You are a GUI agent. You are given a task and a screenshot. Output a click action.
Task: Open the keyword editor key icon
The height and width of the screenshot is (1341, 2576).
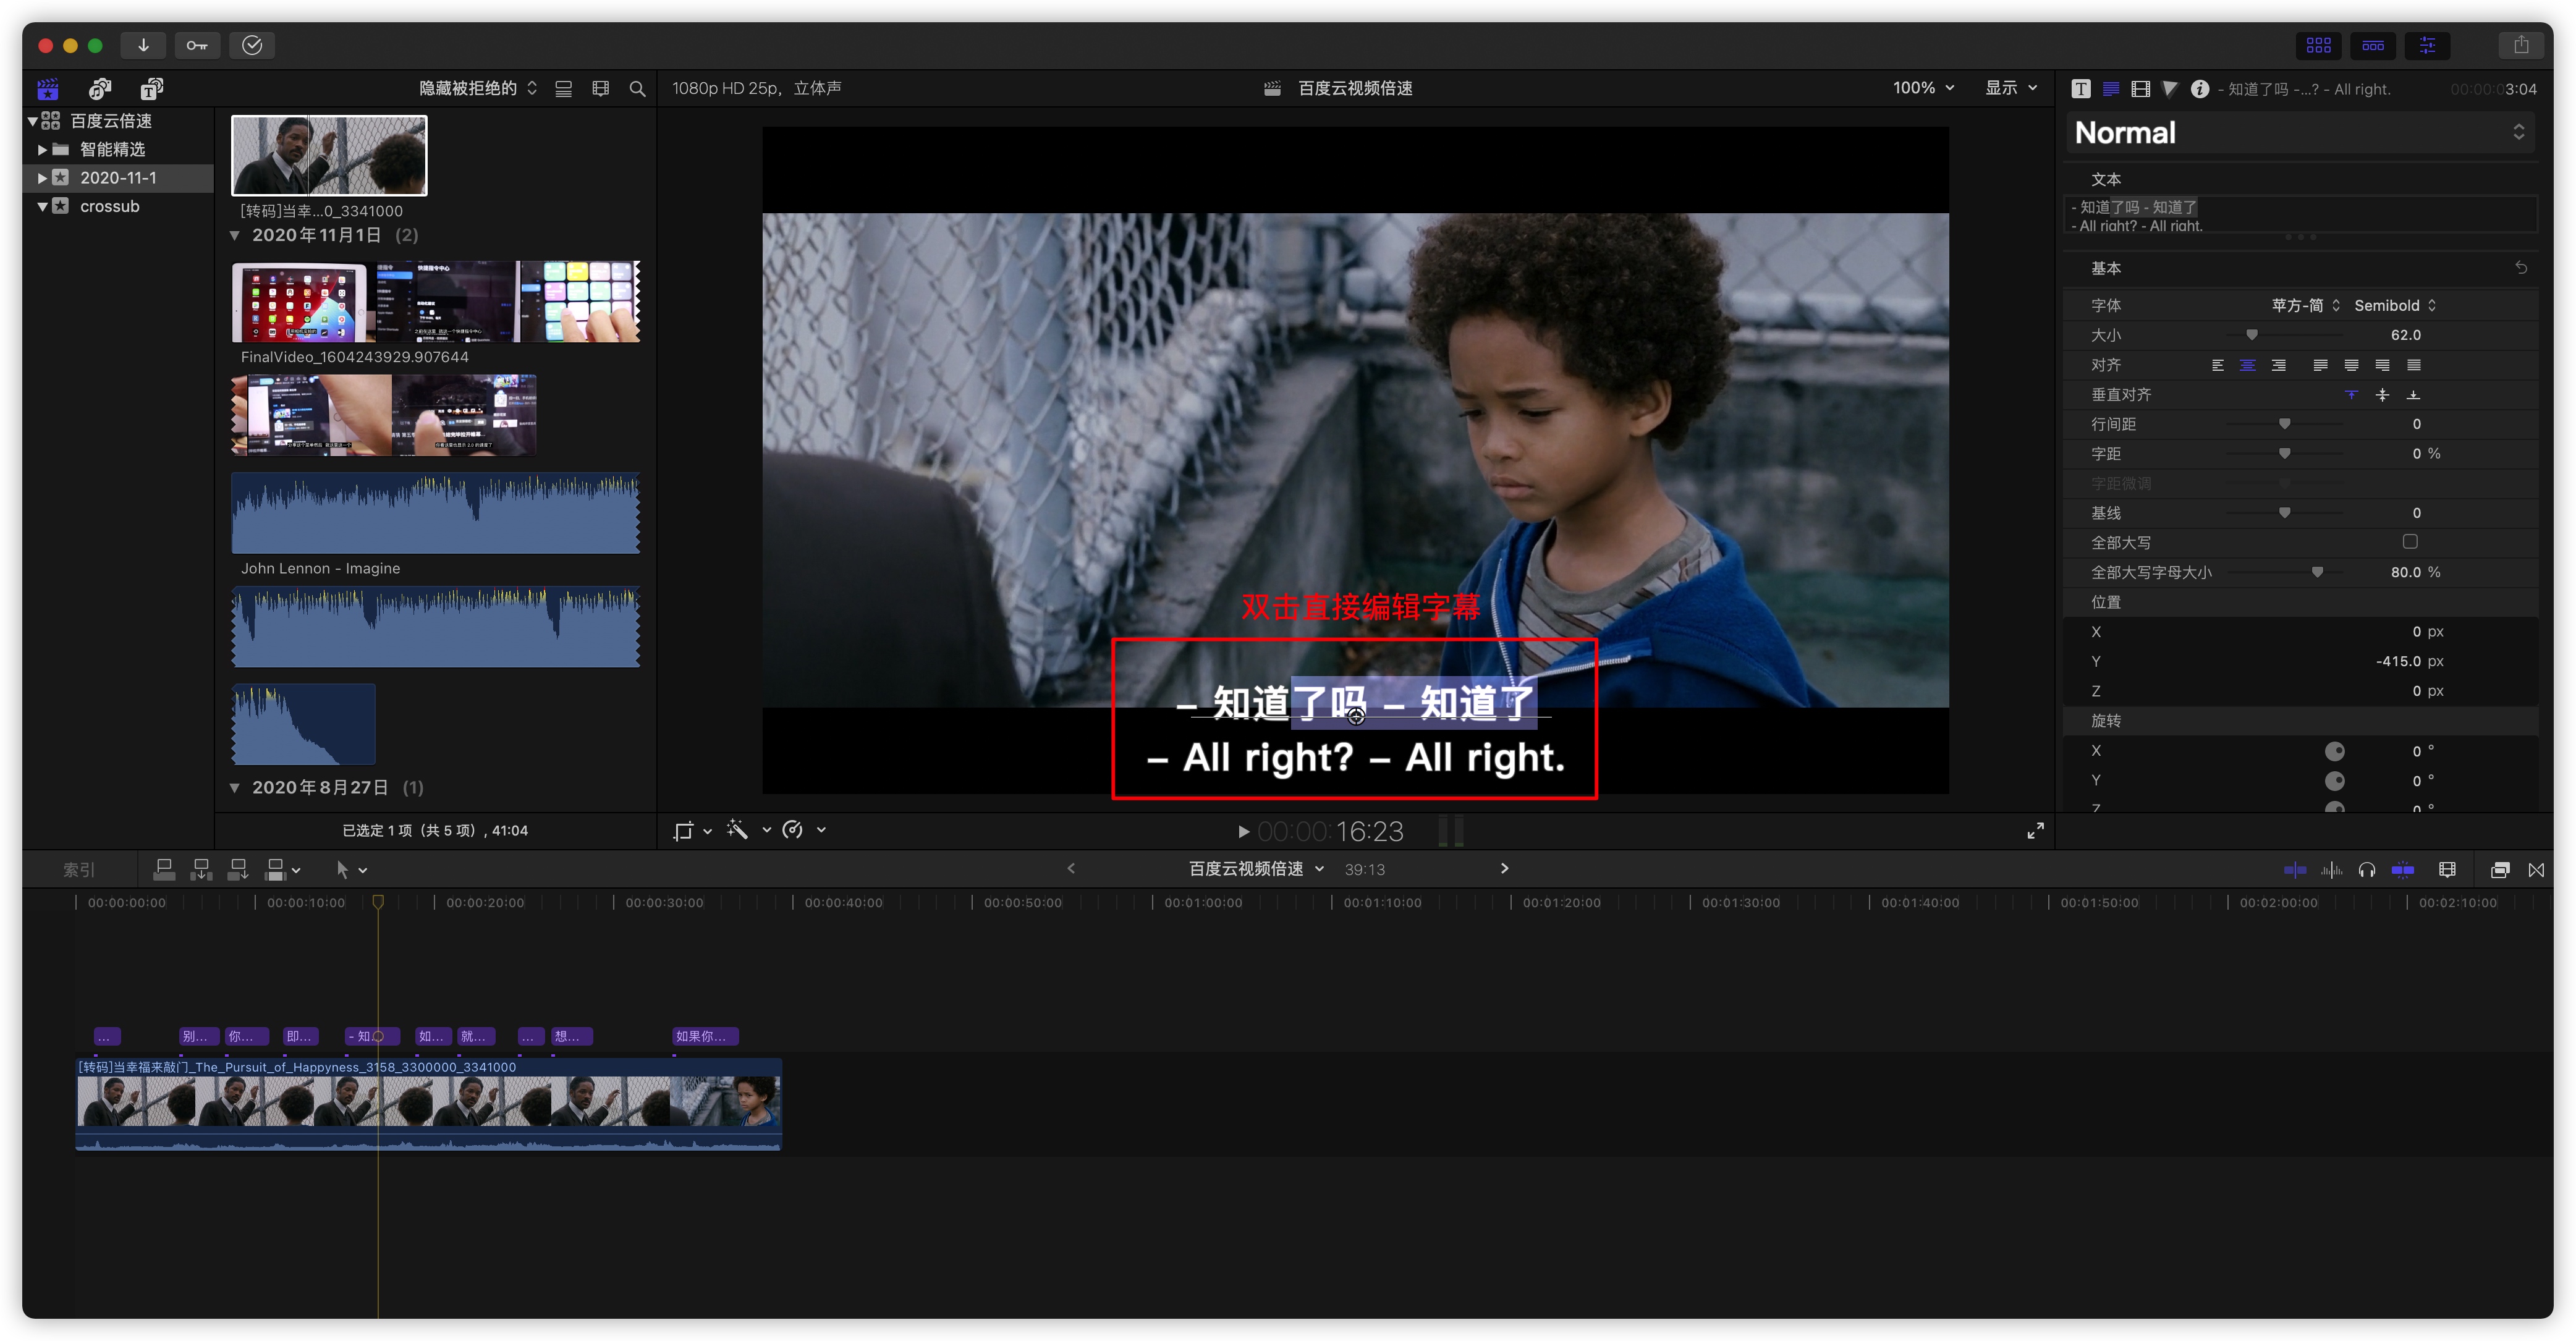click(197, 45)
